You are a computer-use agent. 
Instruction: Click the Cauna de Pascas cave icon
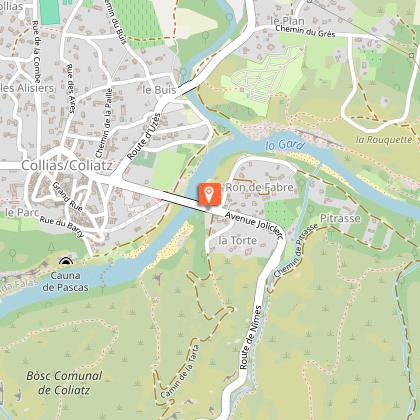[66, 262]
